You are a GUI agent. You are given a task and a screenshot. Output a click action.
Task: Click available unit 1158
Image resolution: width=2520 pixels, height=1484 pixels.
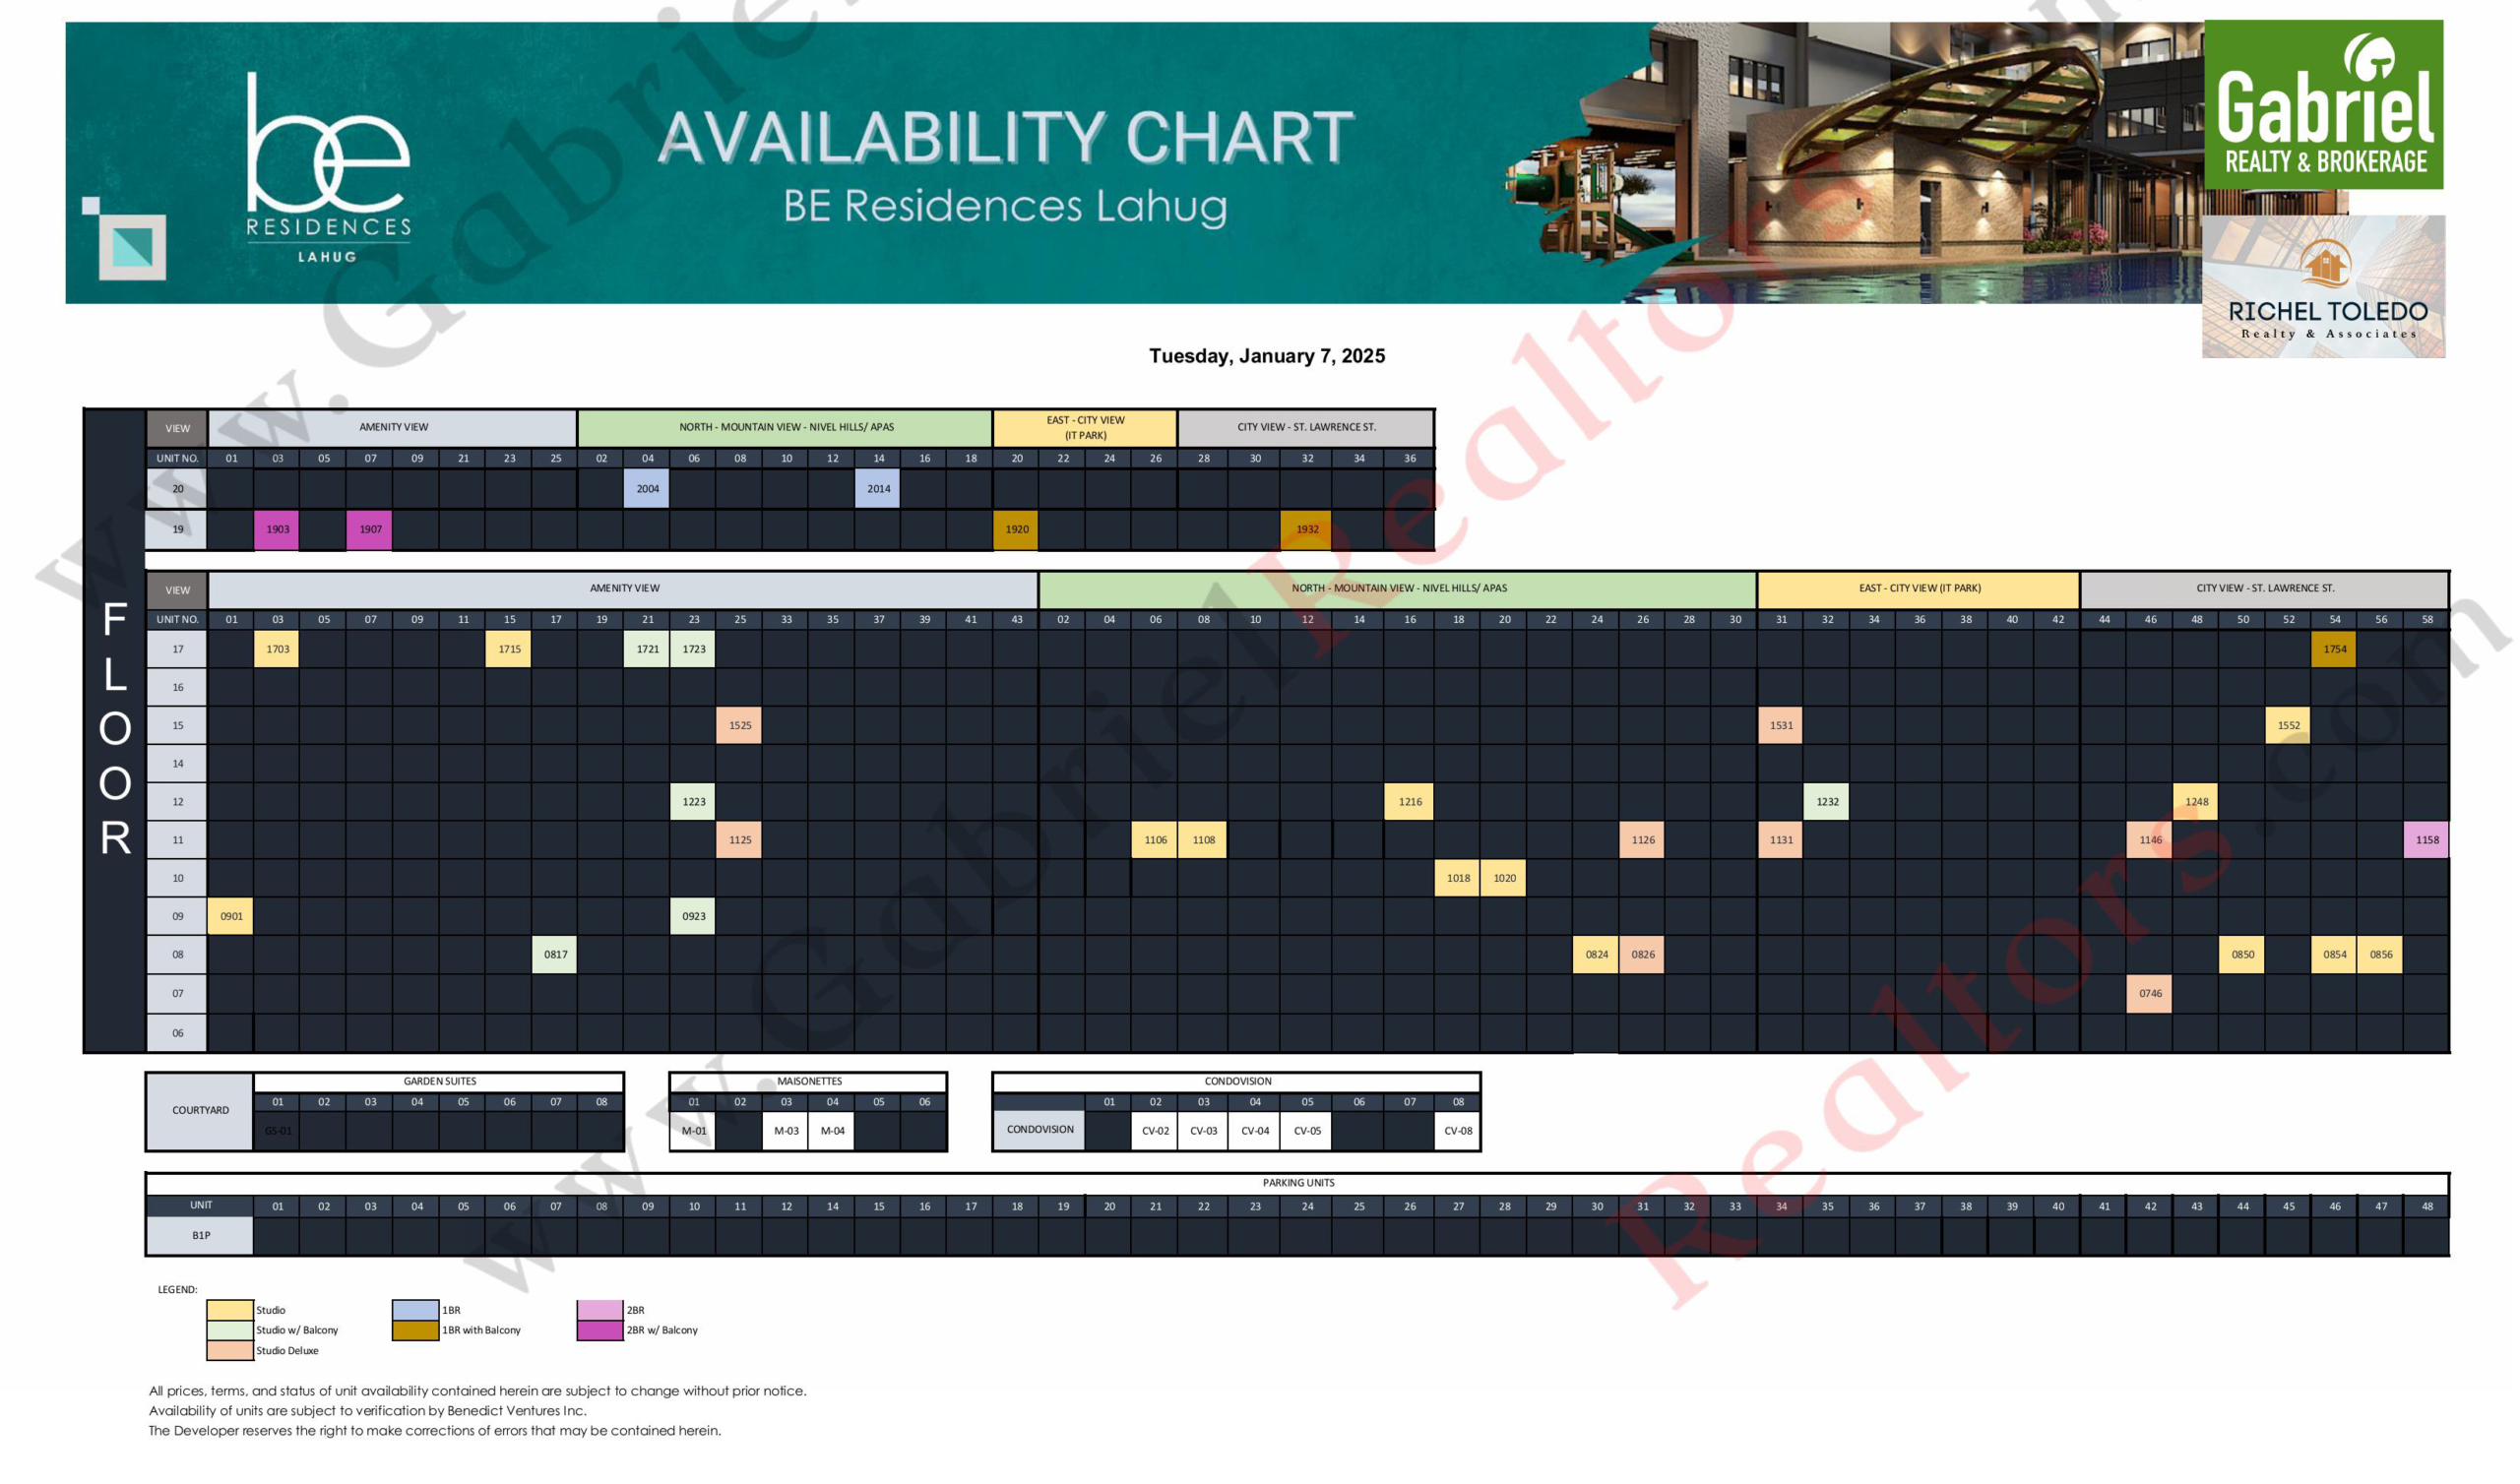pos(2427,840)
